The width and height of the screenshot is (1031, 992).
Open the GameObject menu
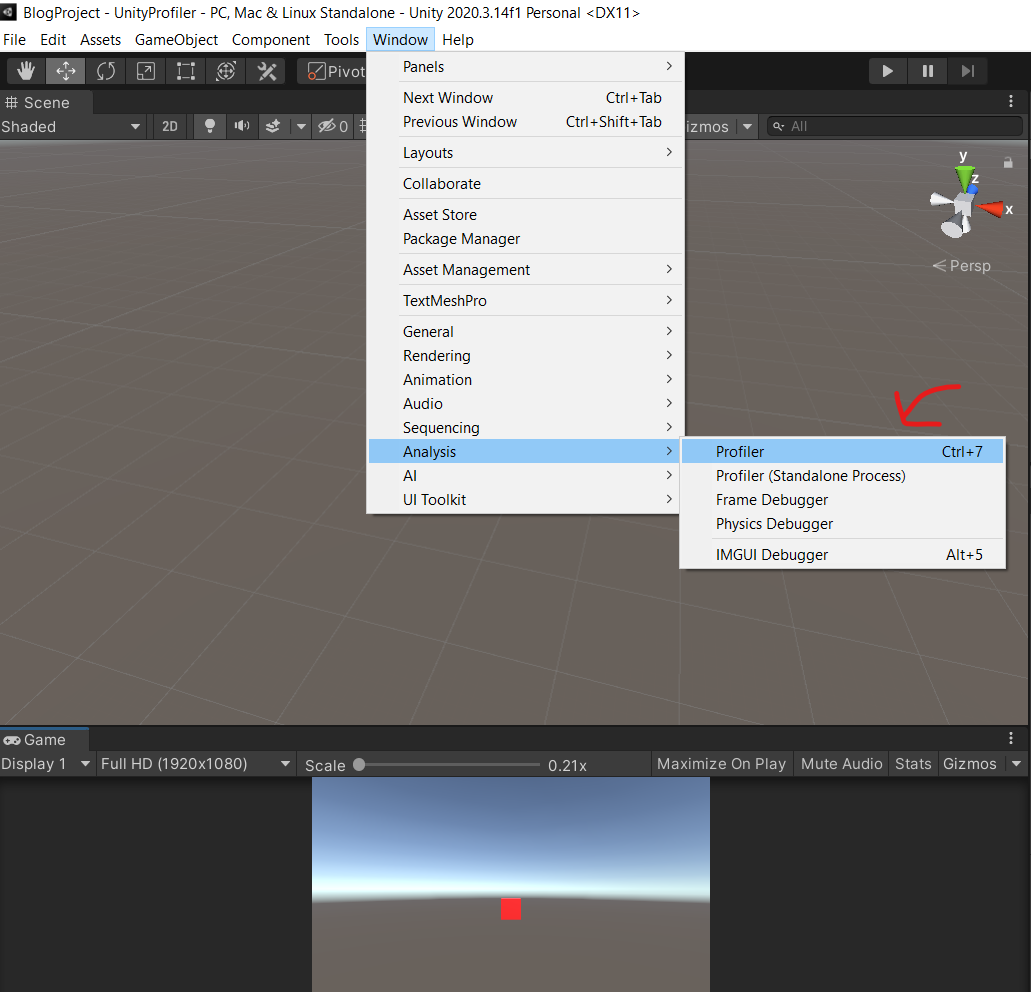176,39
